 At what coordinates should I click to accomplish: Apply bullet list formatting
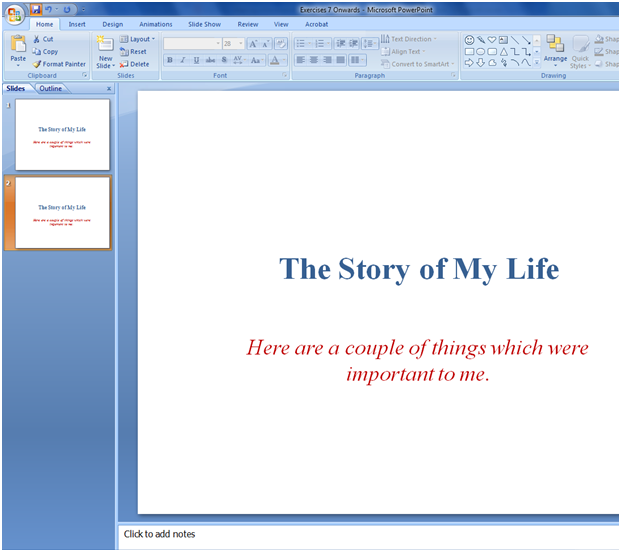(301, 44)
